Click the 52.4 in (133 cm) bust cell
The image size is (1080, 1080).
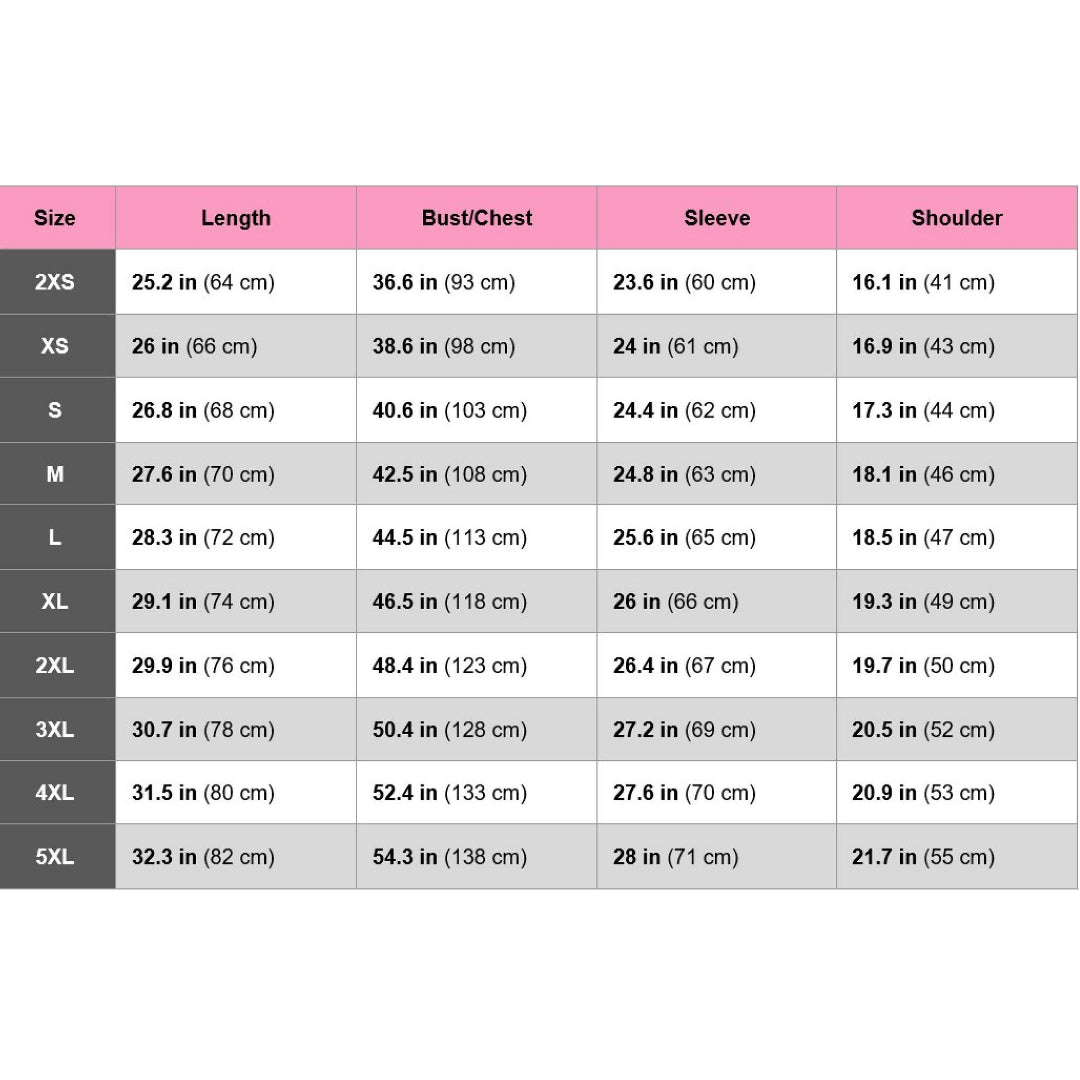(450, 793)
